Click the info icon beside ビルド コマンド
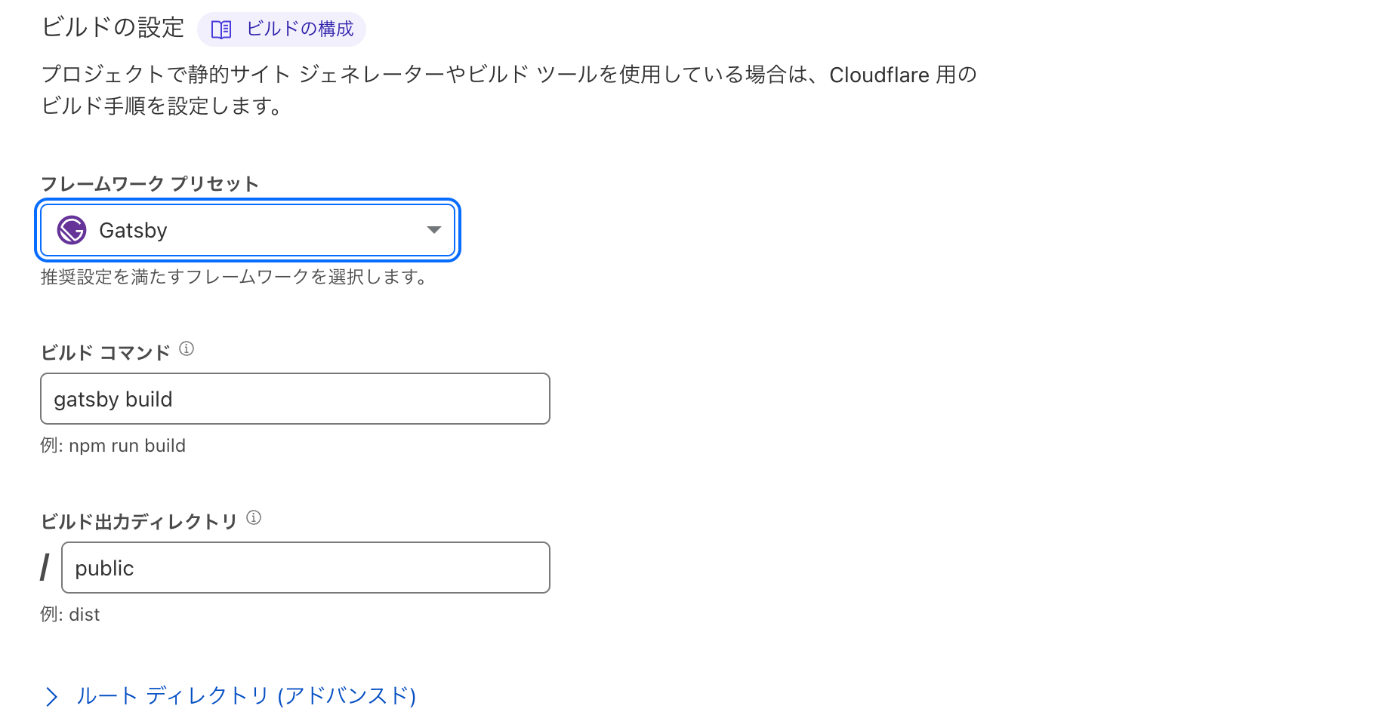1400x718 pixels. pyautogui.click(x=186, y=349)
